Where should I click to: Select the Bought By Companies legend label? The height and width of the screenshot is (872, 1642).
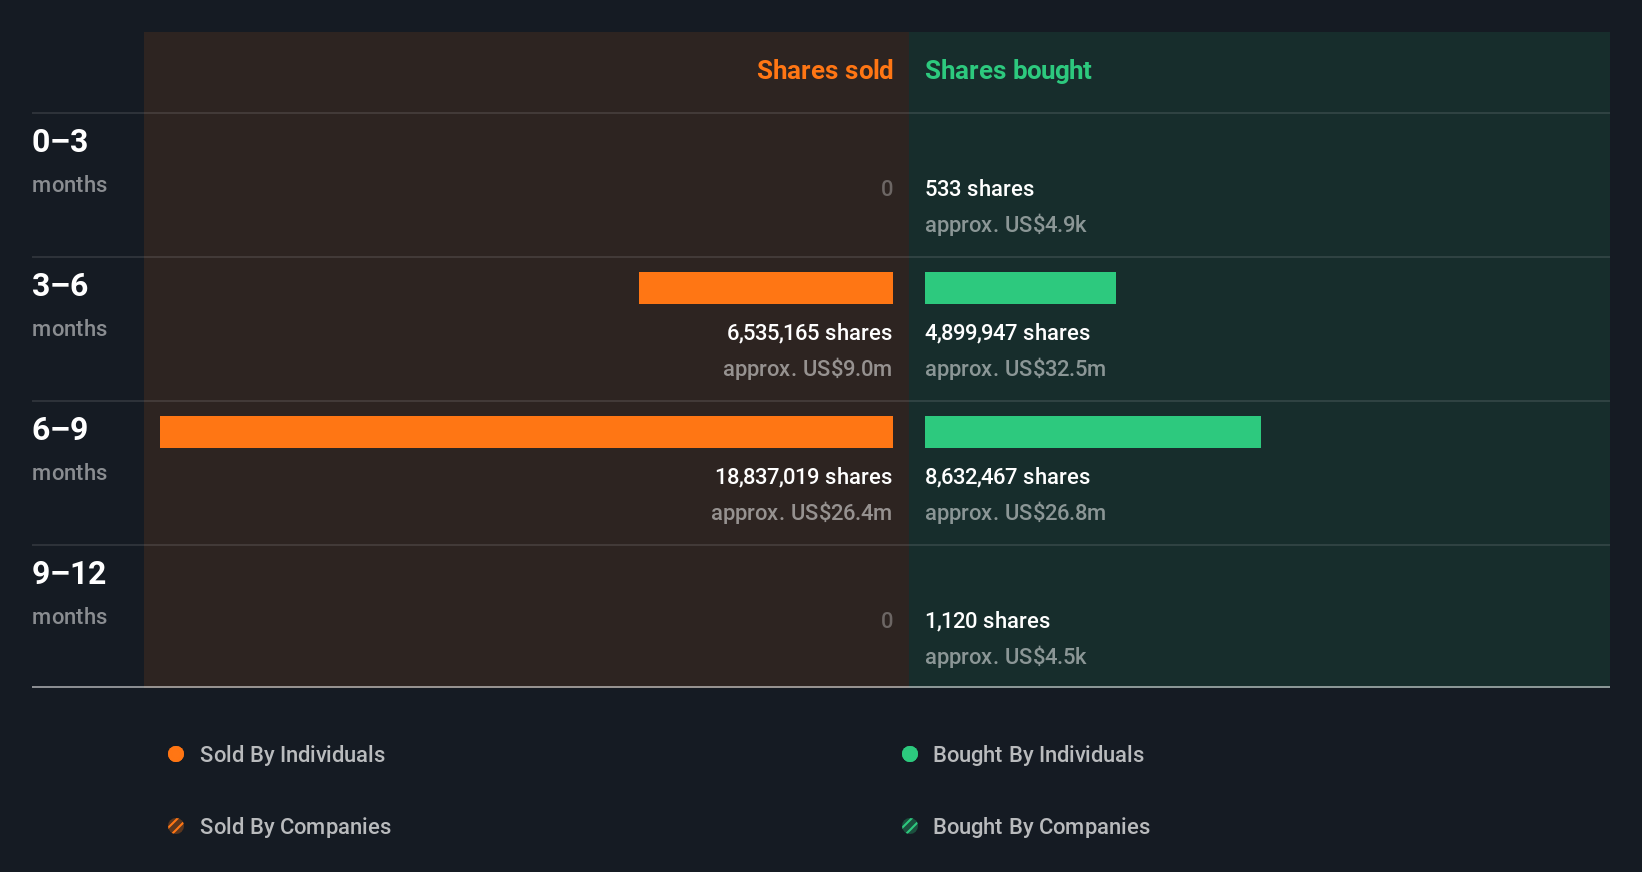coord(1041,826)
